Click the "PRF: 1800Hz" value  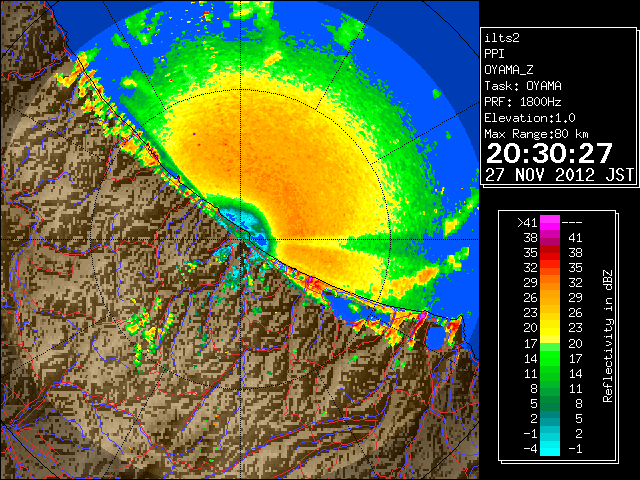(x=523, y=102)
